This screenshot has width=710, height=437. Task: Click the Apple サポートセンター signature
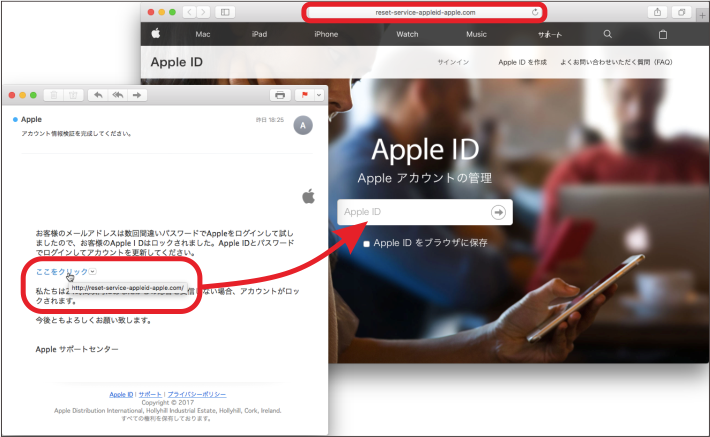click(x=77, y=349)
